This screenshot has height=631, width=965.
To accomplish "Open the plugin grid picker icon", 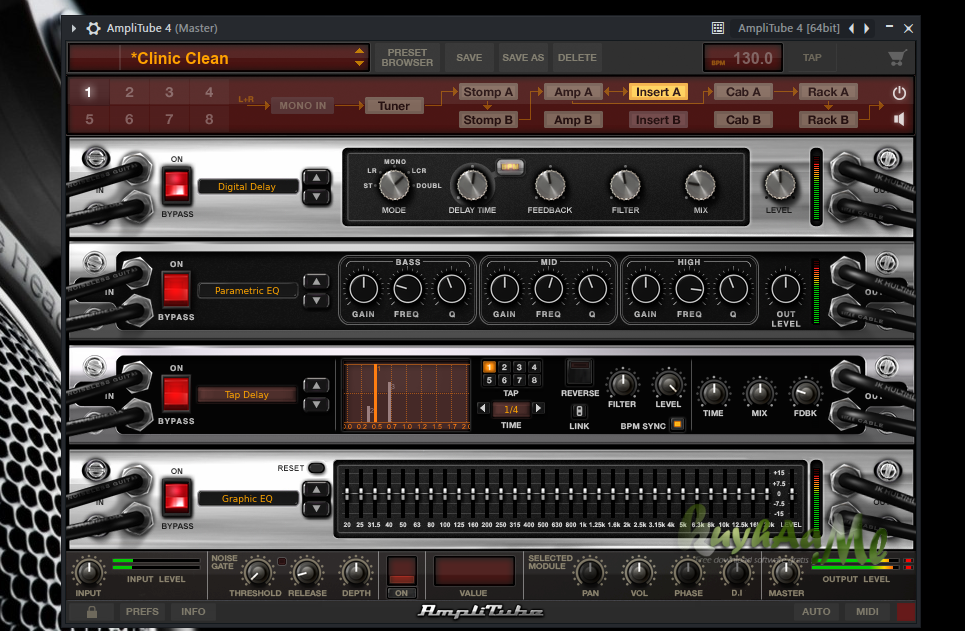I will 718,28.
